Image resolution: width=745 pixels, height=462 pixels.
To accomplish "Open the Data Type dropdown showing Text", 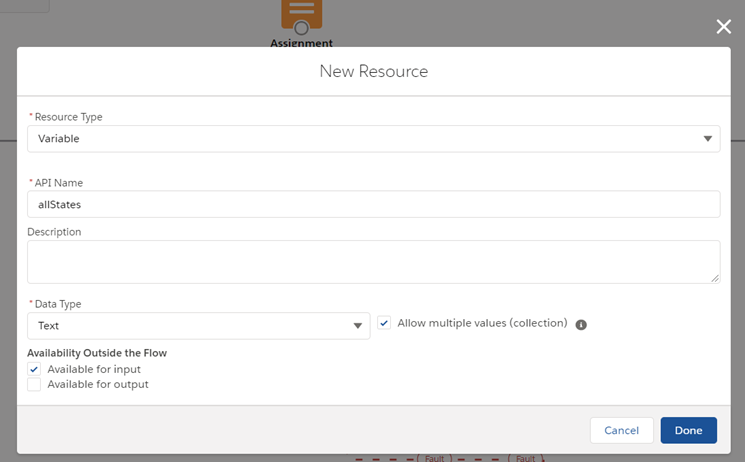I will 199,326.
